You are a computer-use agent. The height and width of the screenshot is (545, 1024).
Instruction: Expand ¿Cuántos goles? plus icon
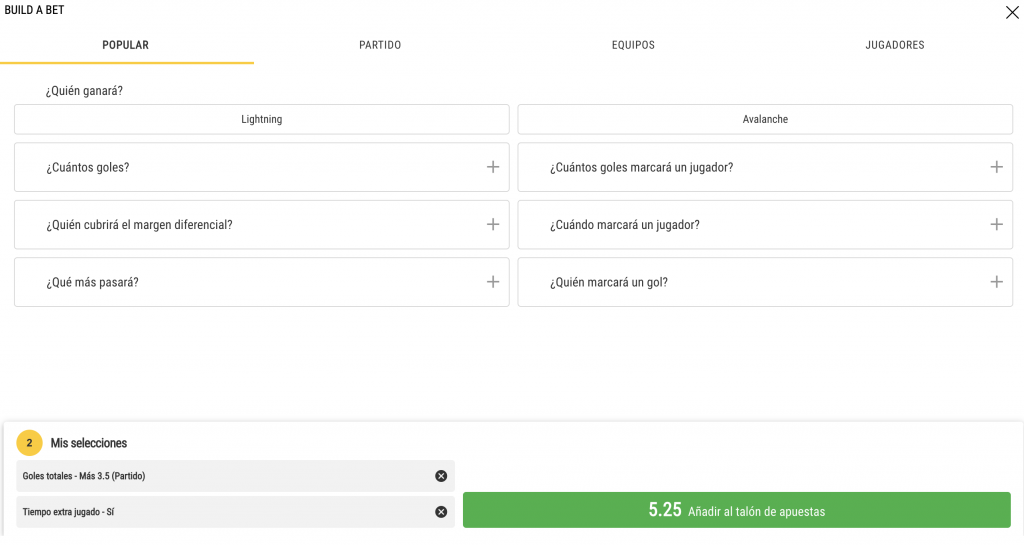coord(493,167)
